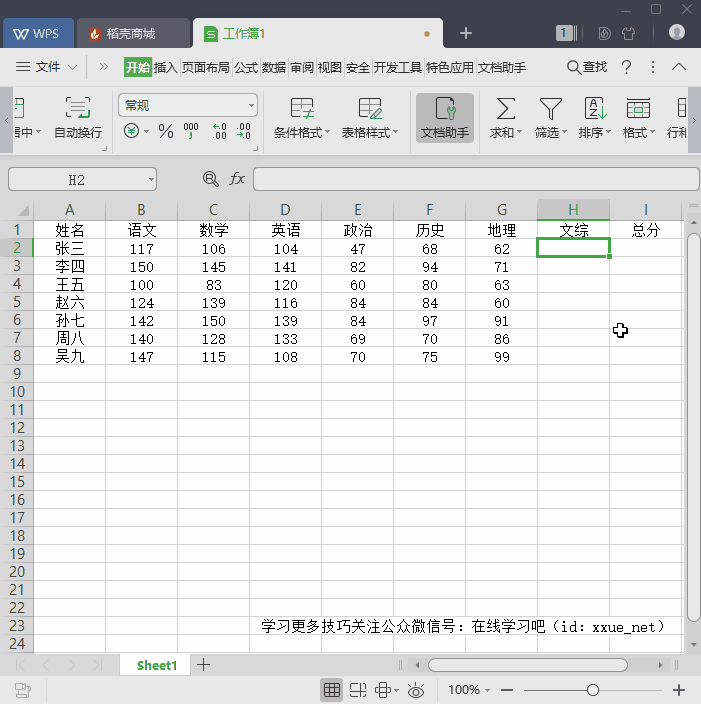Click the add new sheet plus icon
Viewport: 701px width, 704px height.
click(204, 665)
